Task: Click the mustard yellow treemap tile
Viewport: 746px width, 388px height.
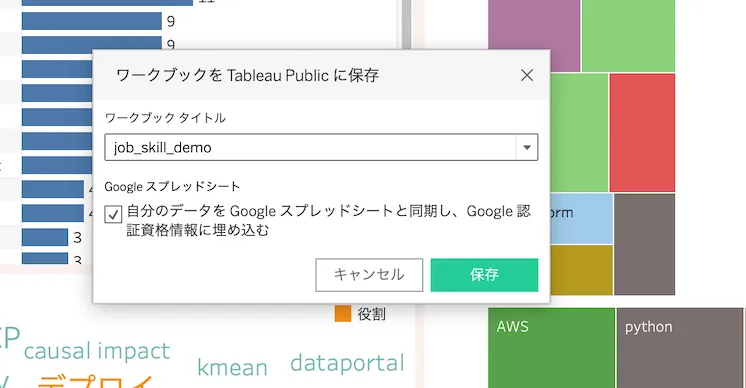Action: tap(581, 270)
